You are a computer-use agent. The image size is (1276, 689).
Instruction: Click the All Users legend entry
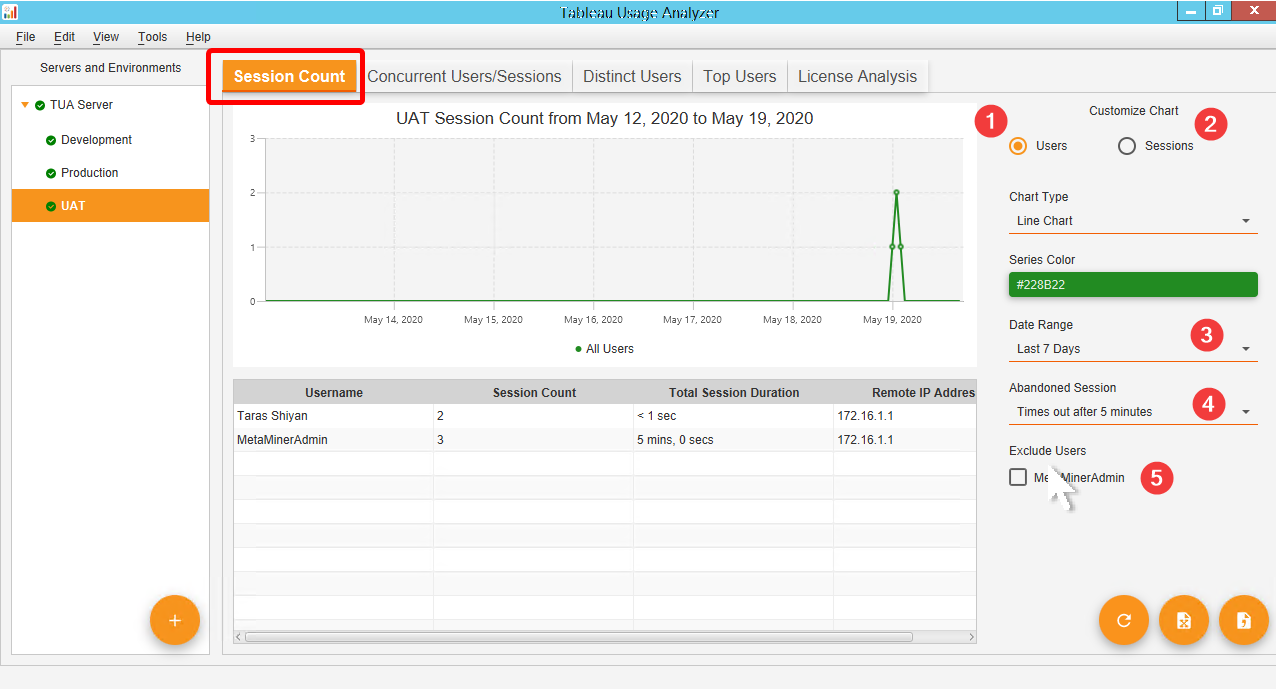[x=605, y=349]
